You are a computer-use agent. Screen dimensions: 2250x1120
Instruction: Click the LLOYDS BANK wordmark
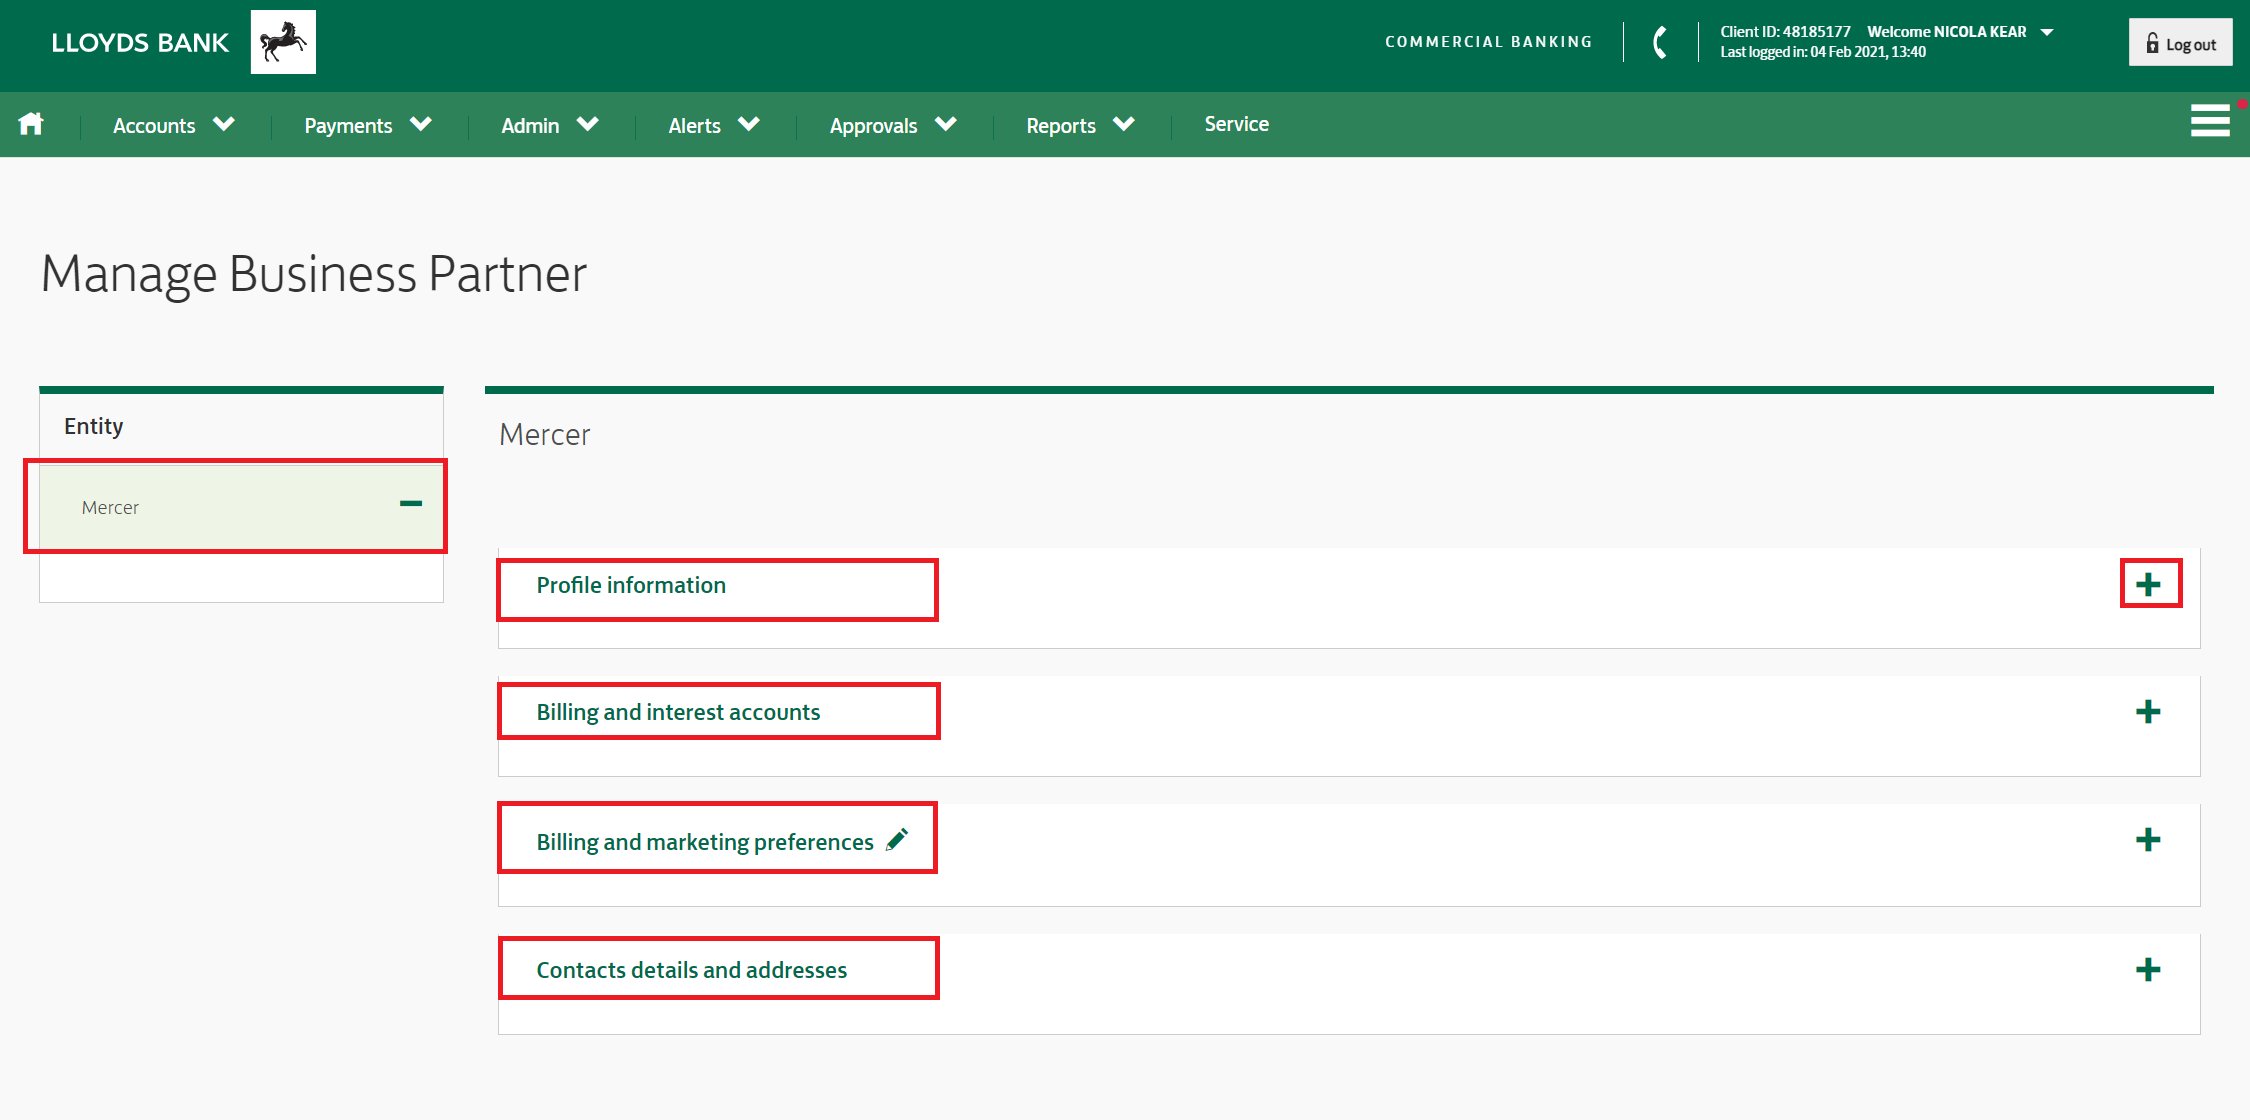(140, 43)
